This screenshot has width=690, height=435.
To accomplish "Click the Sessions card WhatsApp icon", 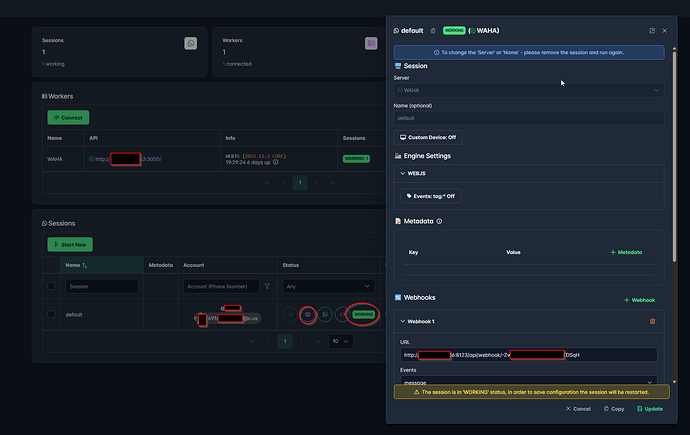I will click(191, 43).
